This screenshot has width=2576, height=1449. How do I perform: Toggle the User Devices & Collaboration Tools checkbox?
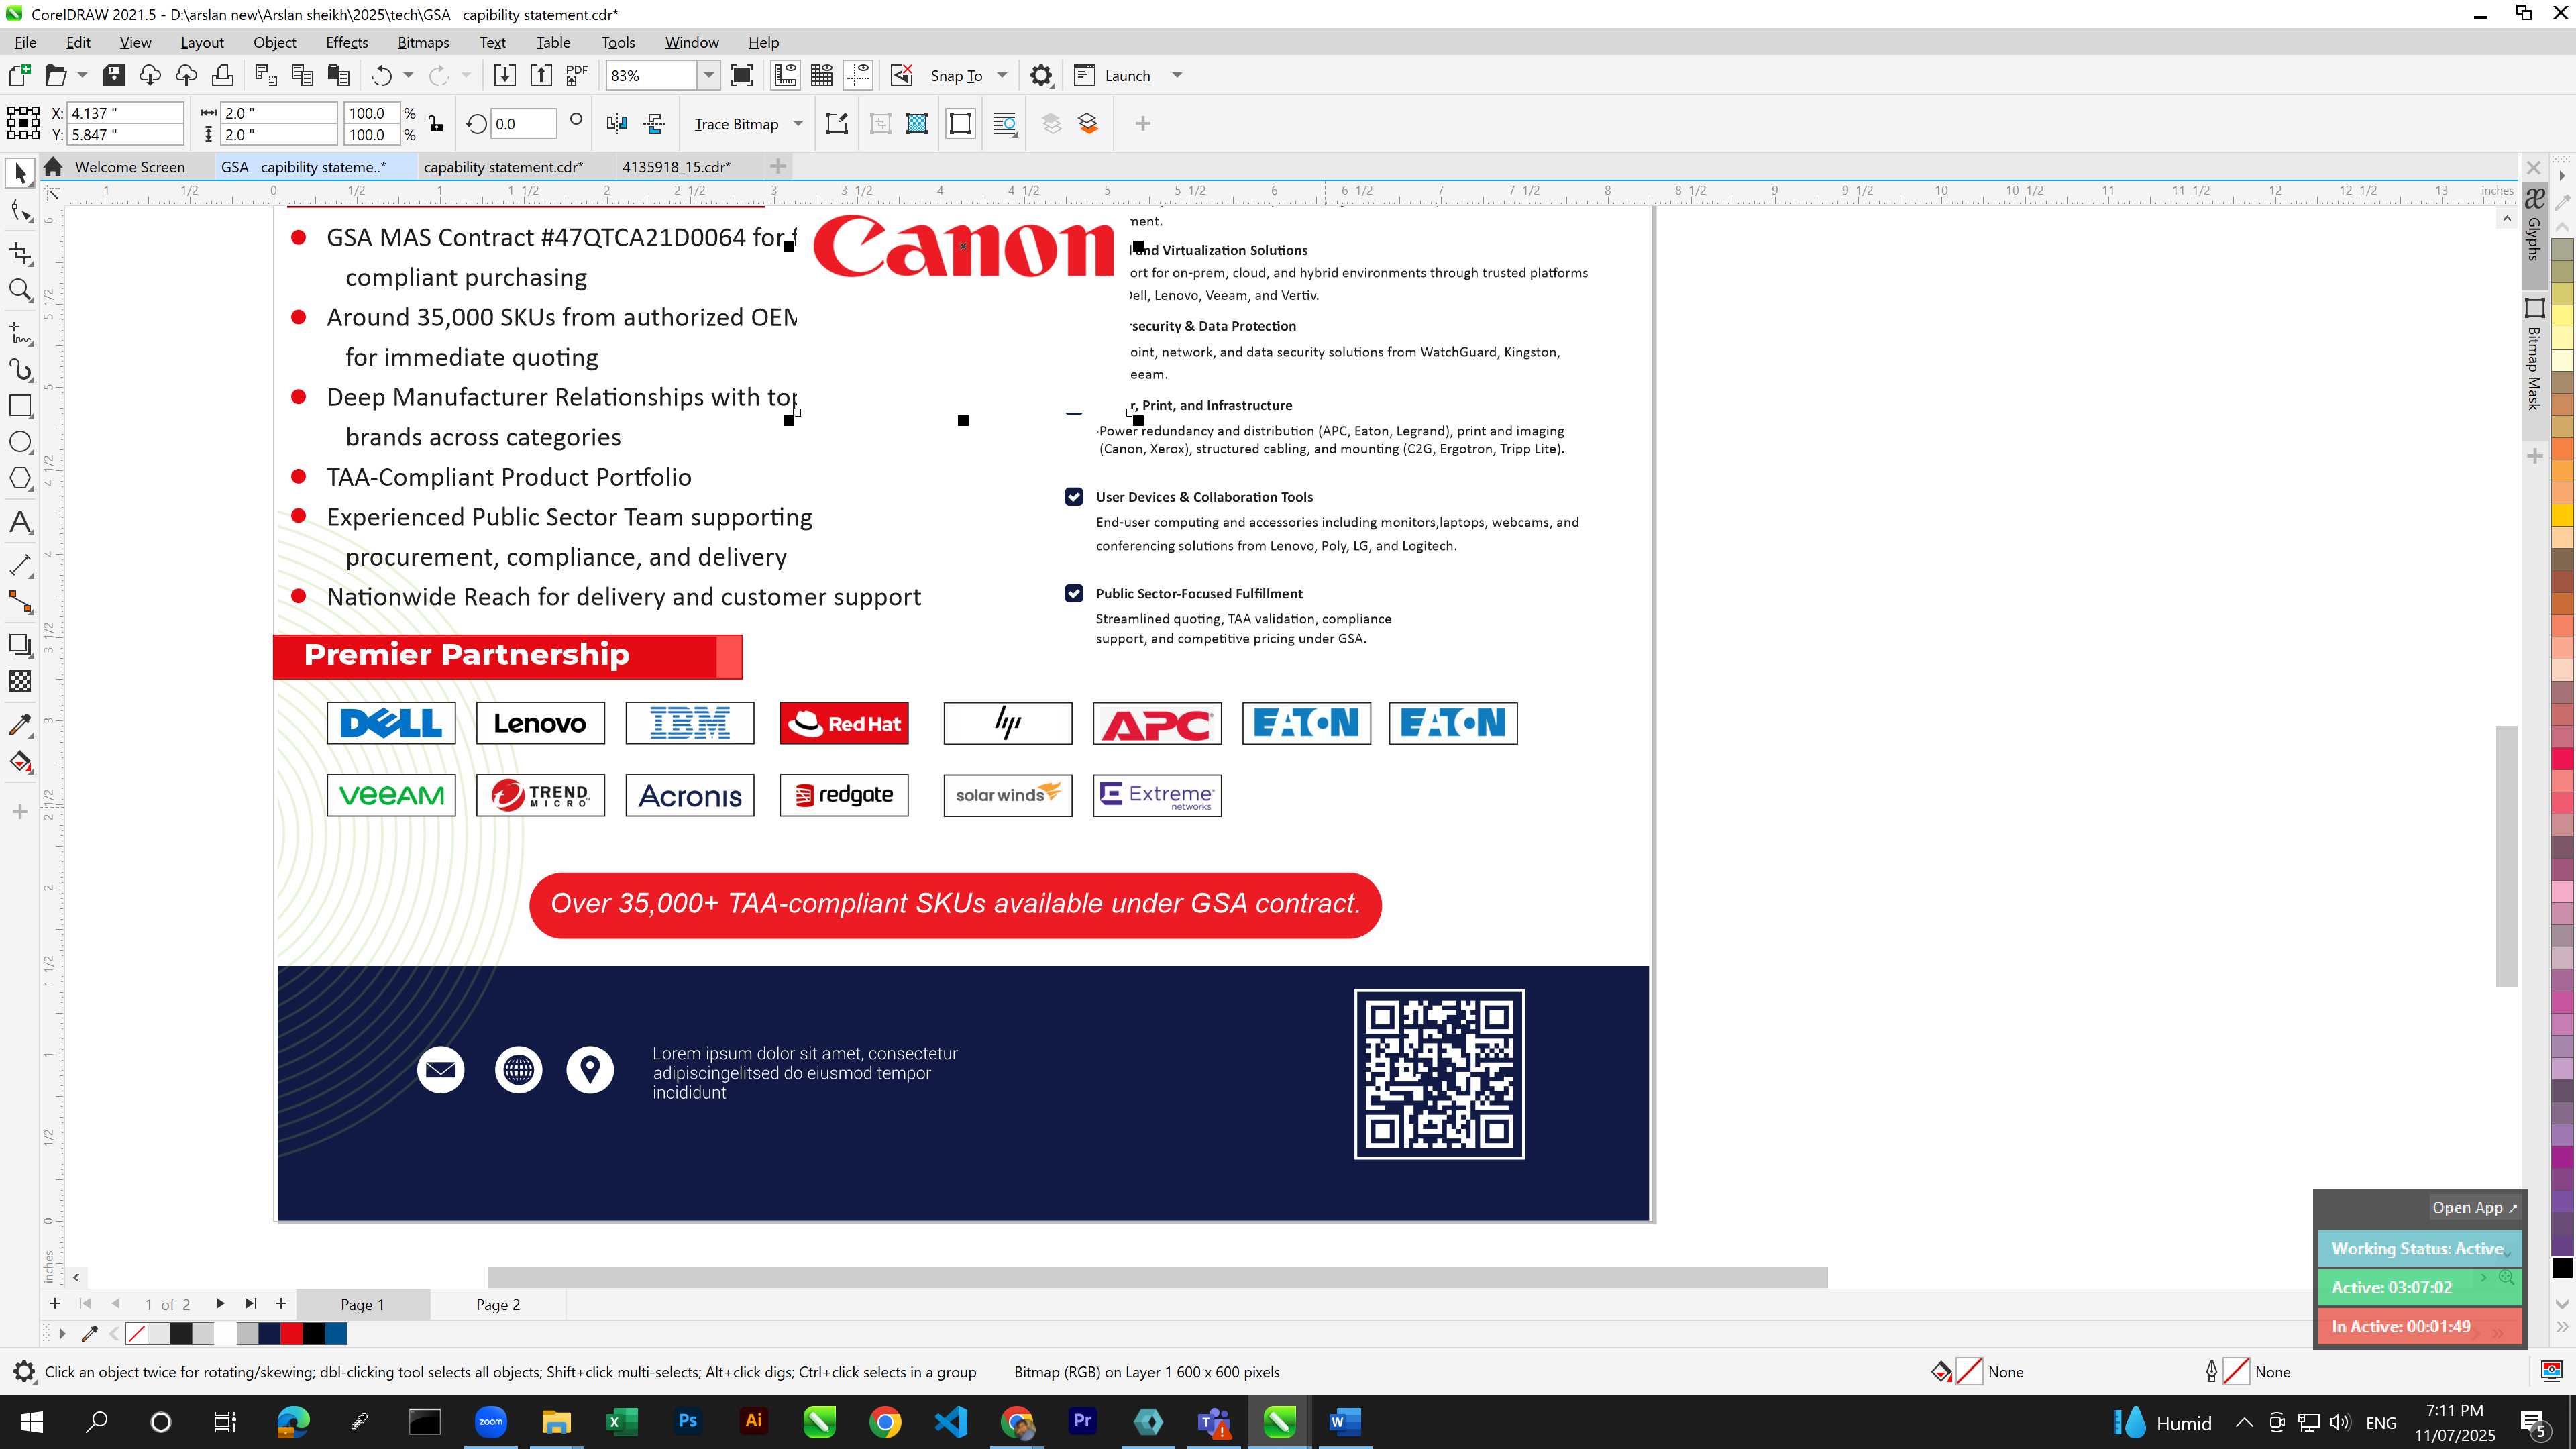(x=1074, y=497)
